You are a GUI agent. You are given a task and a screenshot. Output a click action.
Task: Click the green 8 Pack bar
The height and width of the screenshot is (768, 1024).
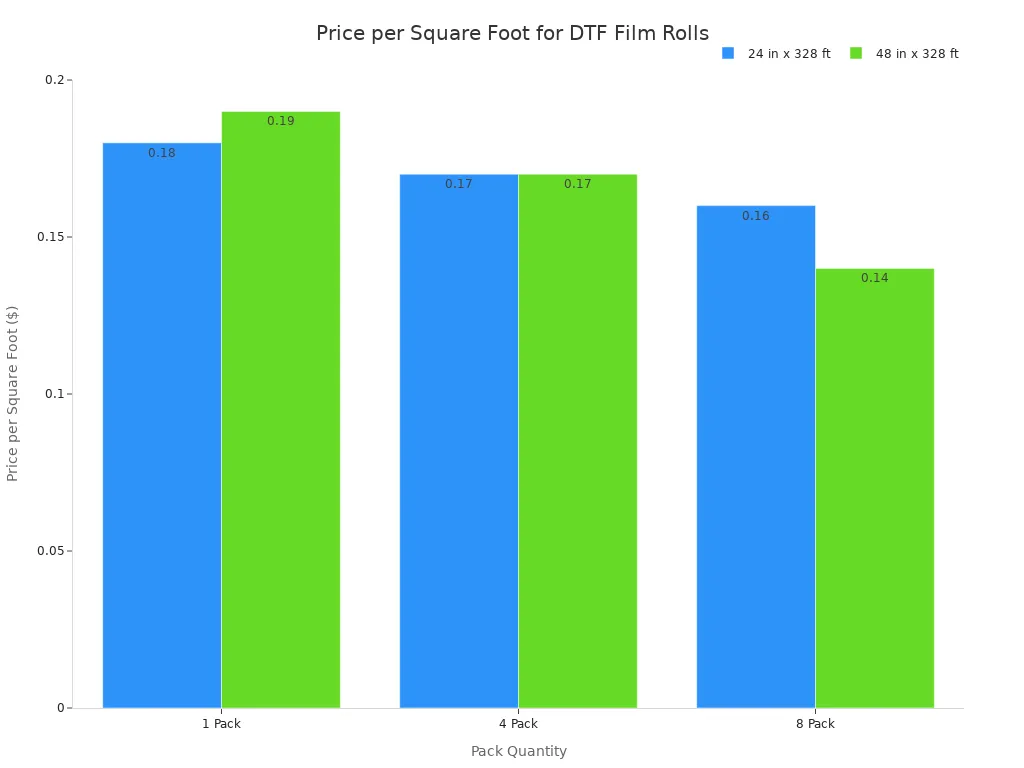tap(875, 490)
